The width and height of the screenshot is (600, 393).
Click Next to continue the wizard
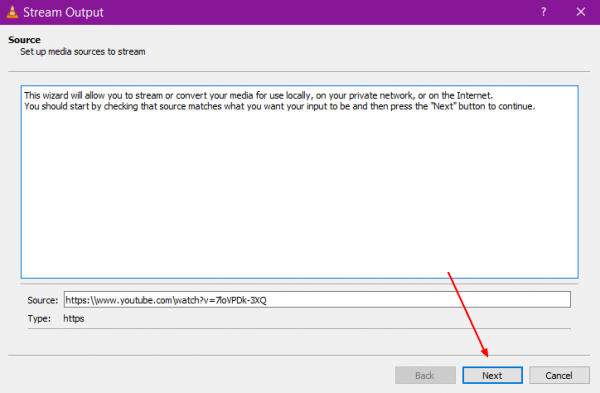point(492,375)
